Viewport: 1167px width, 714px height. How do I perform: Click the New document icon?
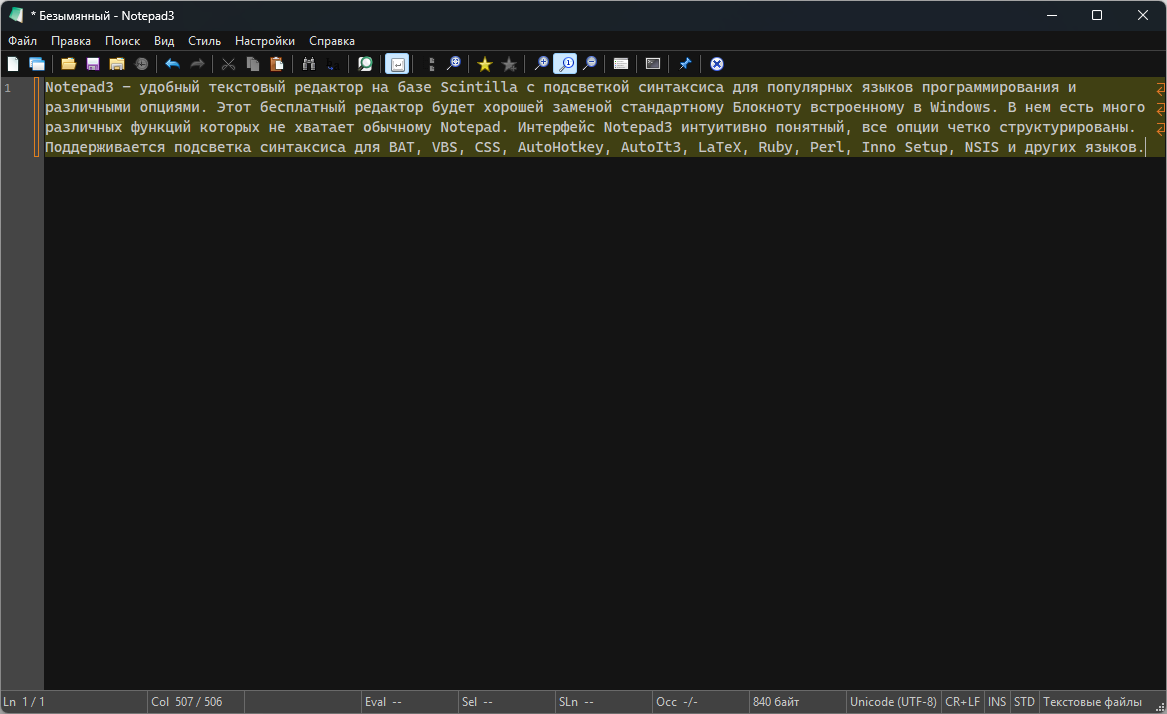tap(13, 64)
